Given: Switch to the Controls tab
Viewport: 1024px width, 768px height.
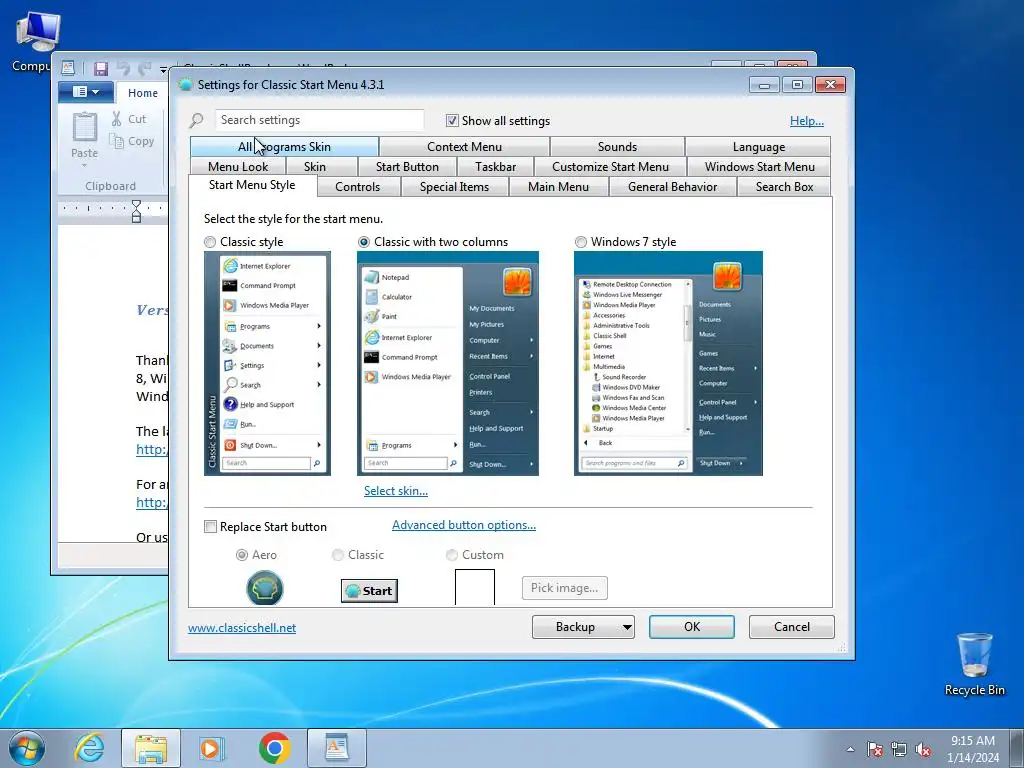Looking at the screenshot, I should [357, 187].
